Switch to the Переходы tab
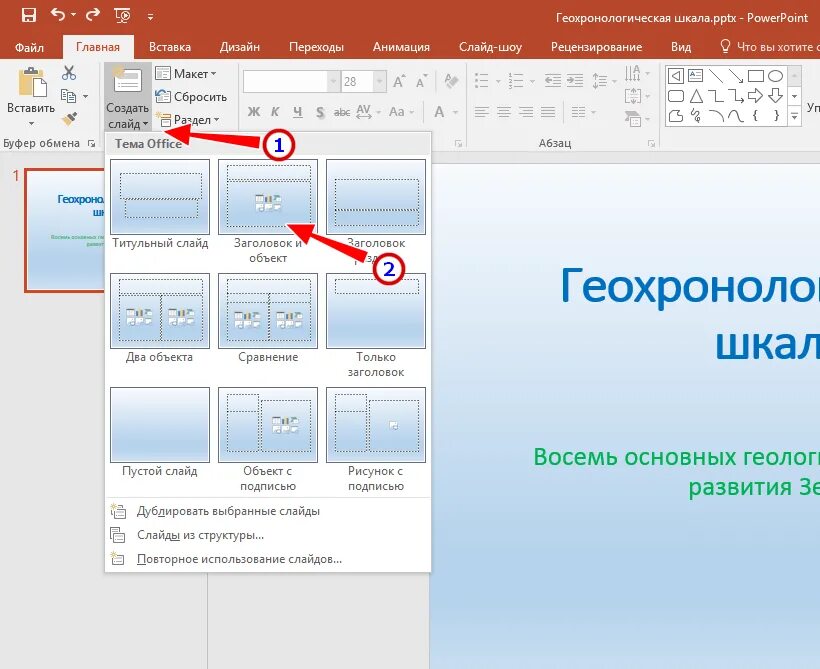 click(x=316, y=47)
